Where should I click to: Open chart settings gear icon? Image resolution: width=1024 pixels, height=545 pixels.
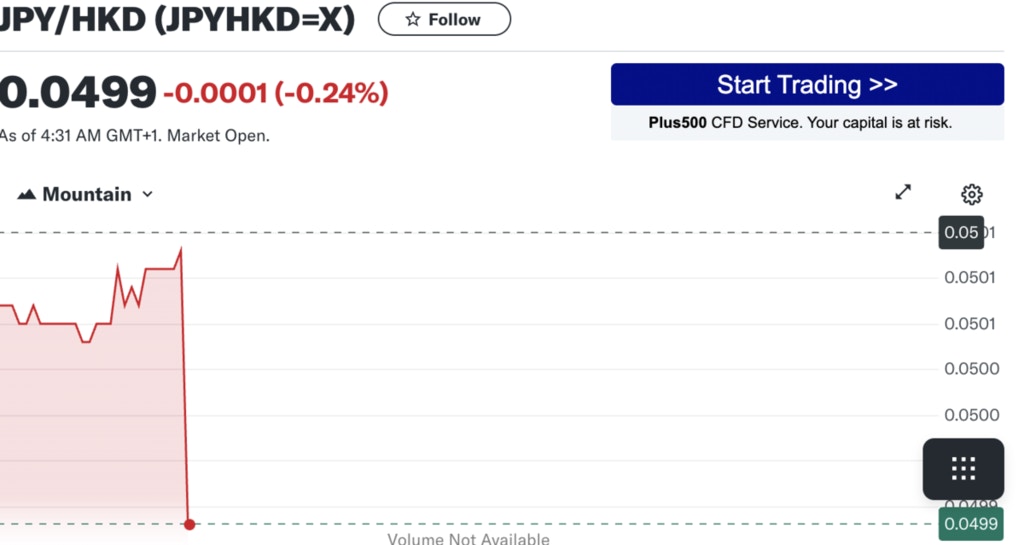[x=971, y=194]
